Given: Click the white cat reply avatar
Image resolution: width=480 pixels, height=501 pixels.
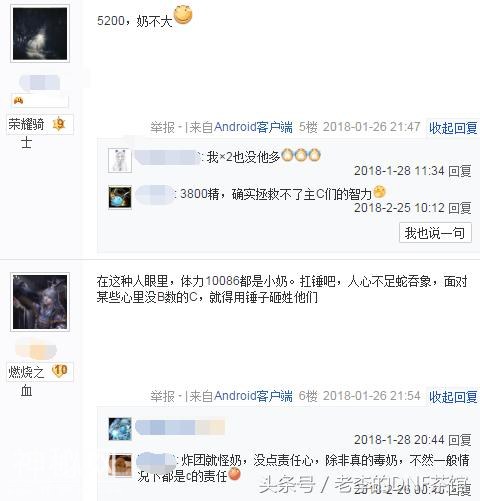Looking at the screenshot, I should [120, 160].
